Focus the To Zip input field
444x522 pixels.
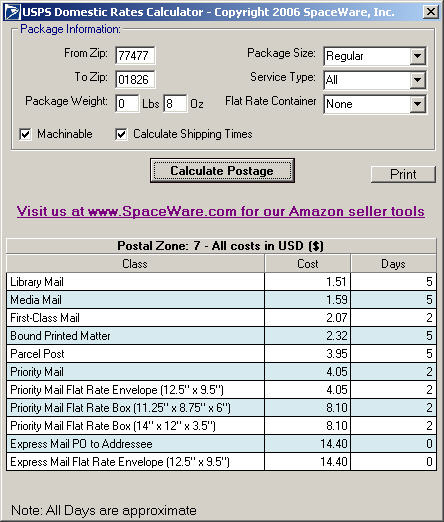135,80
